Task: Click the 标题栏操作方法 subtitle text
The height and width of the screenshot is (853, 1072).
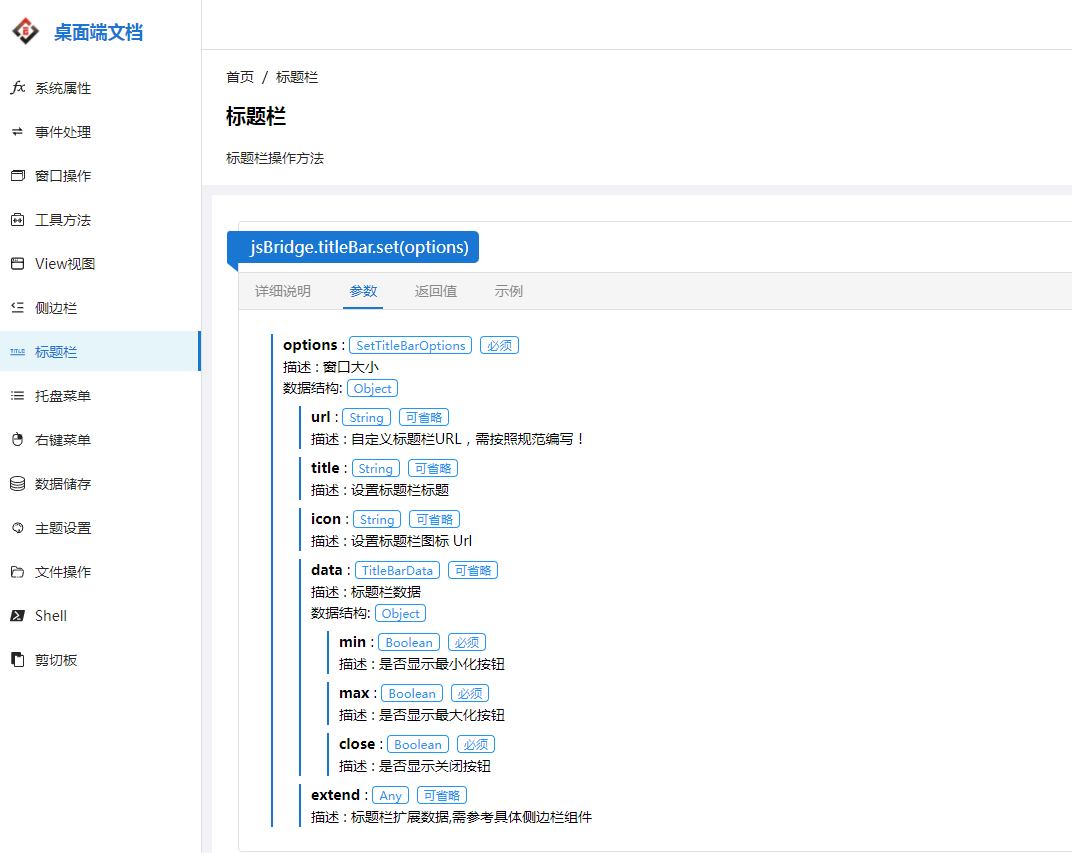Action: pos(275,159)
